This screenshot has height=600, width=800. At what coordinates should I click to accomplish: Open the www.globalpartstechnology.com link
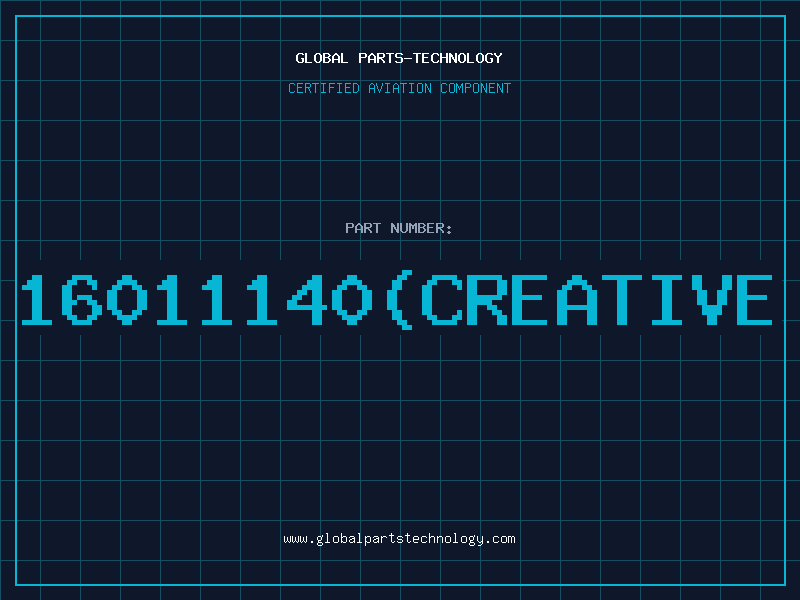399,539
